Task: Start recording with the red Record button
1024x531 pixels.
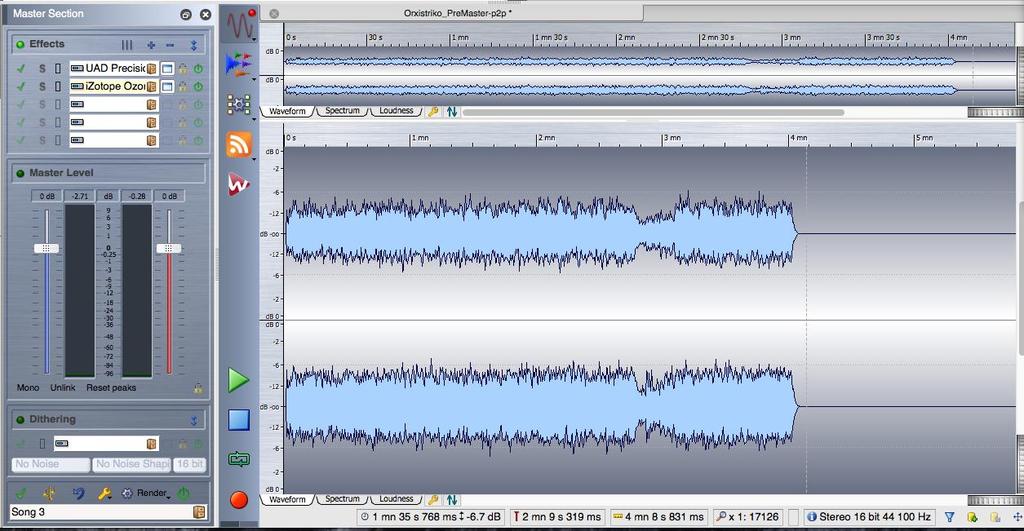Action: click(239, 500)
